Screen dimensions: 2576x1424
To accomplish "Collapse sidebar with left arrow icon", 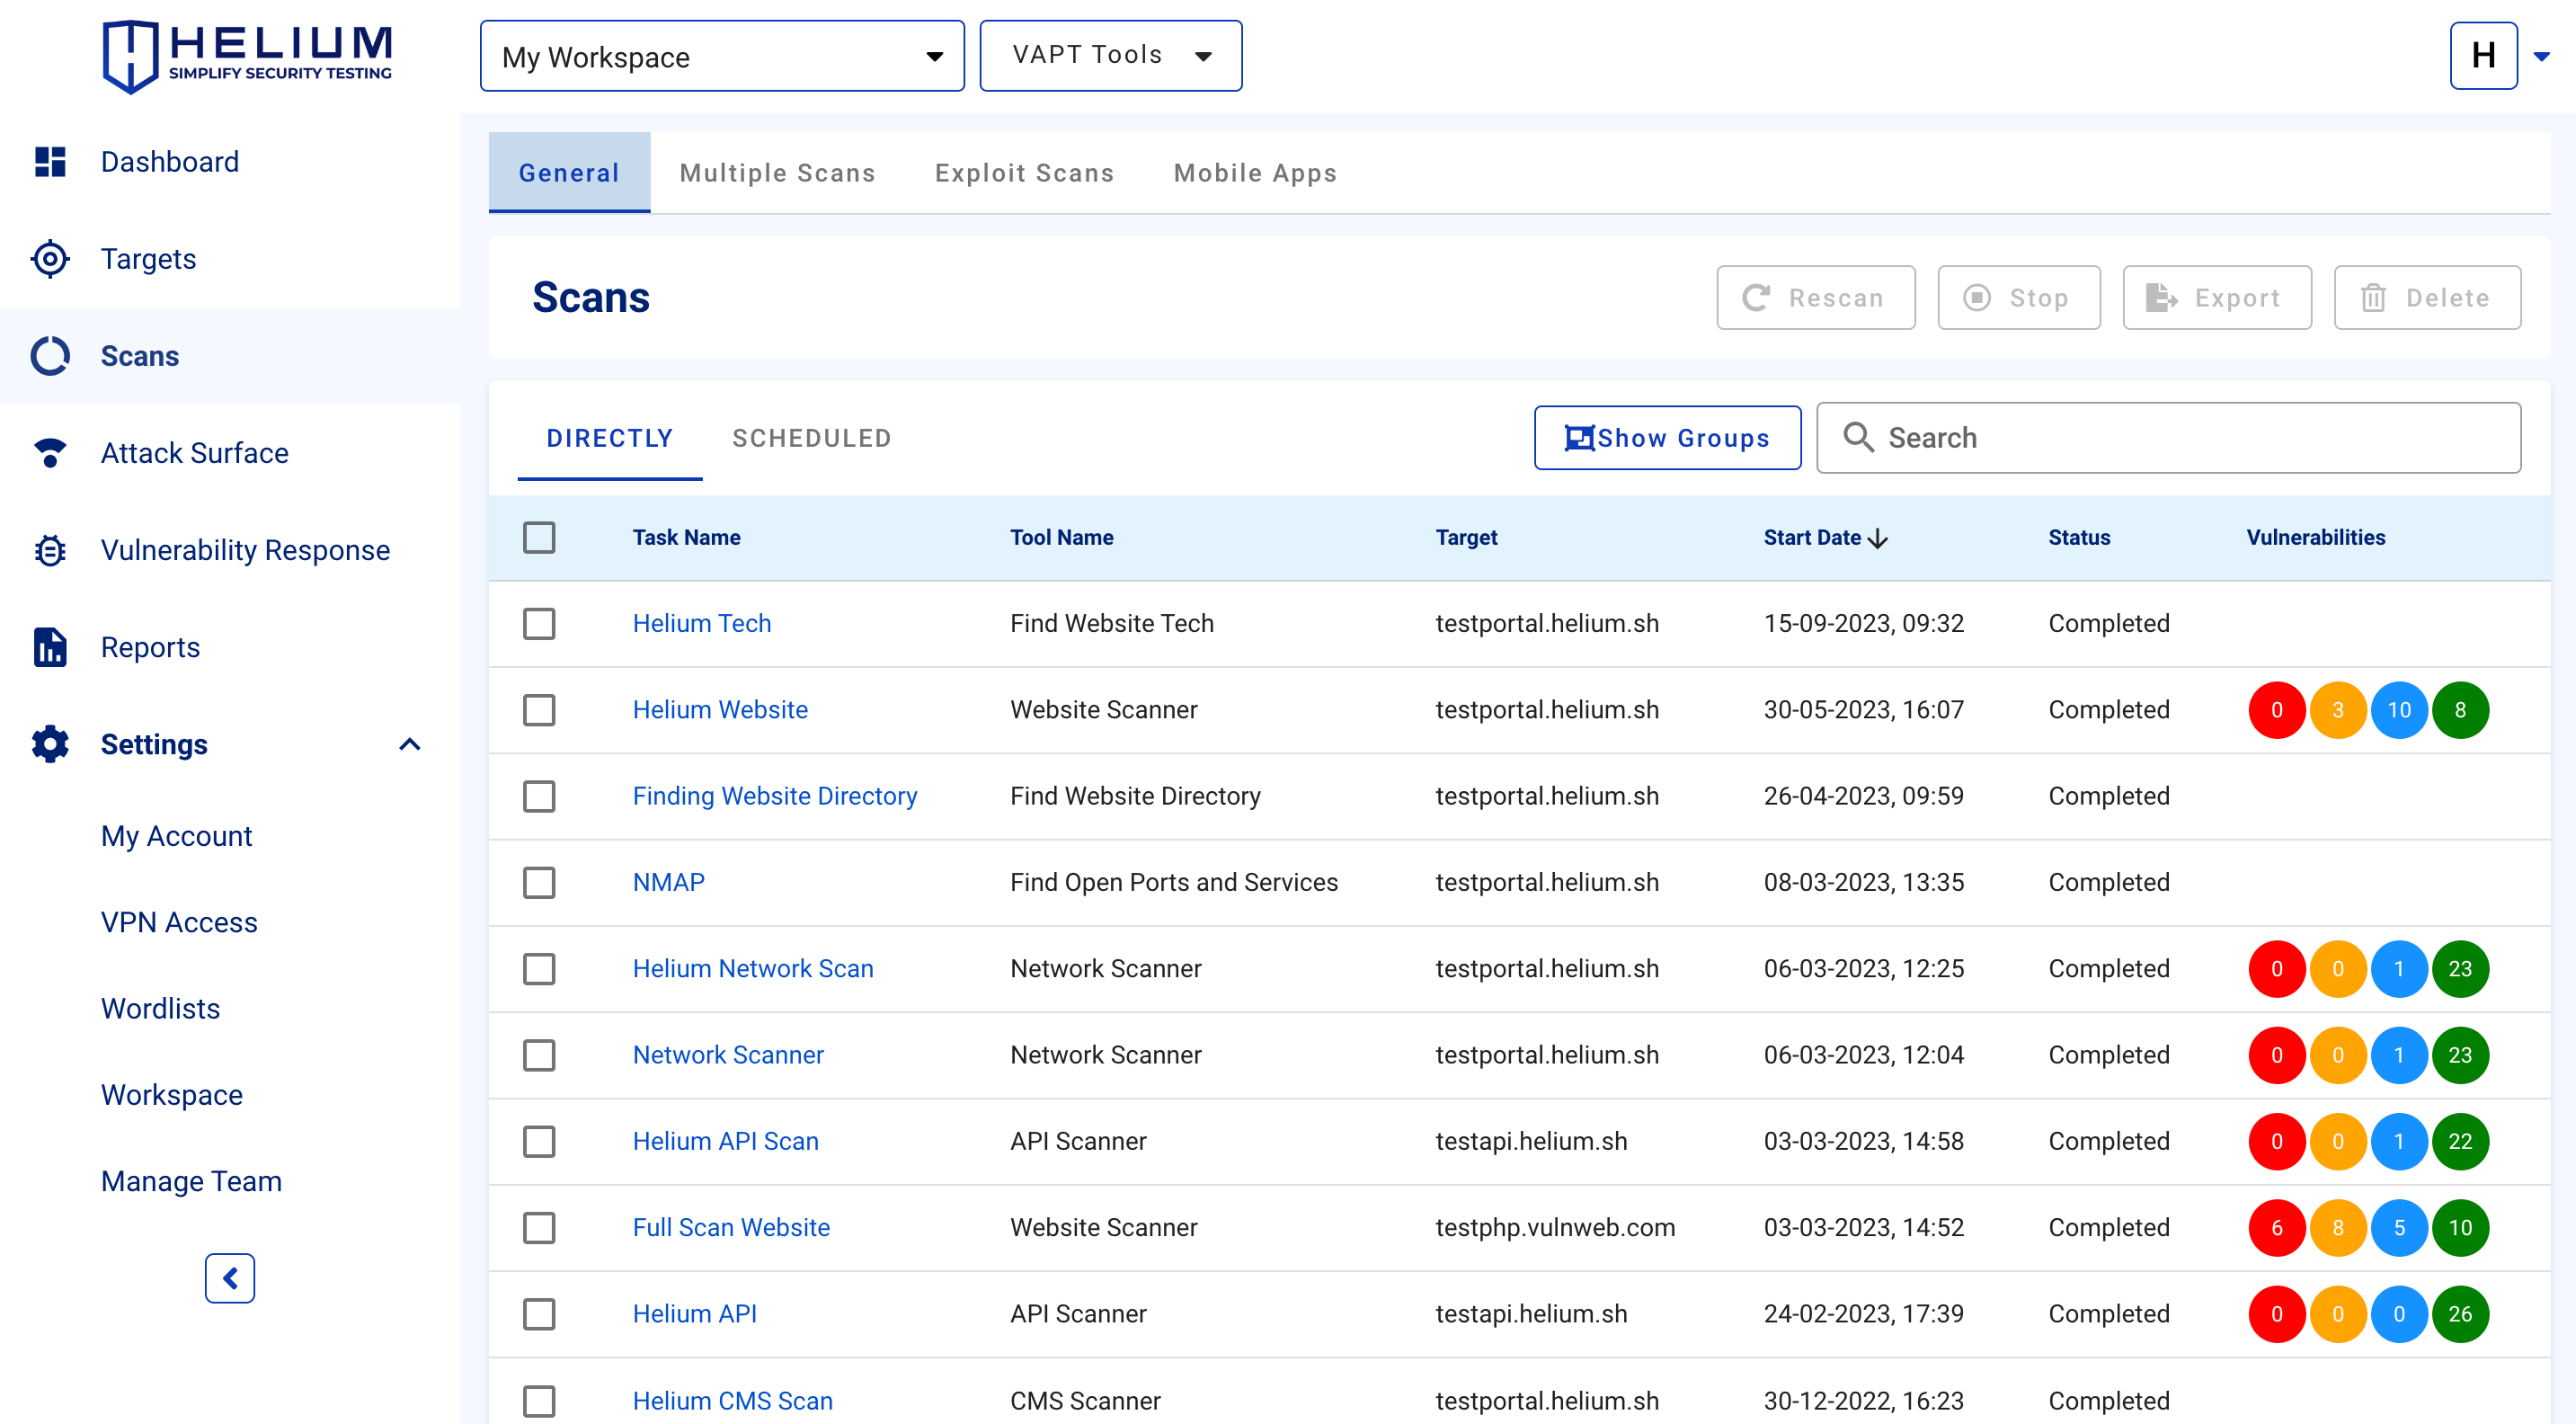I will point(229,1277).
